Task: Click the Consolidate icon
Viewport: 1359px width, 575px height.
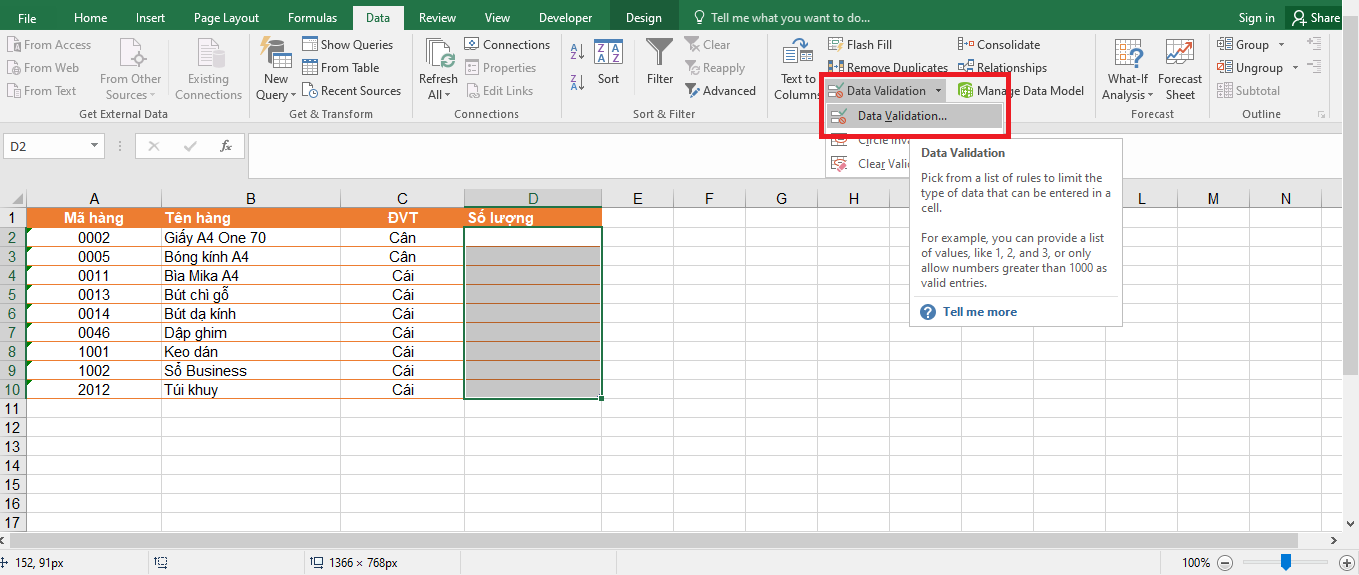Action: click(965, 44)
